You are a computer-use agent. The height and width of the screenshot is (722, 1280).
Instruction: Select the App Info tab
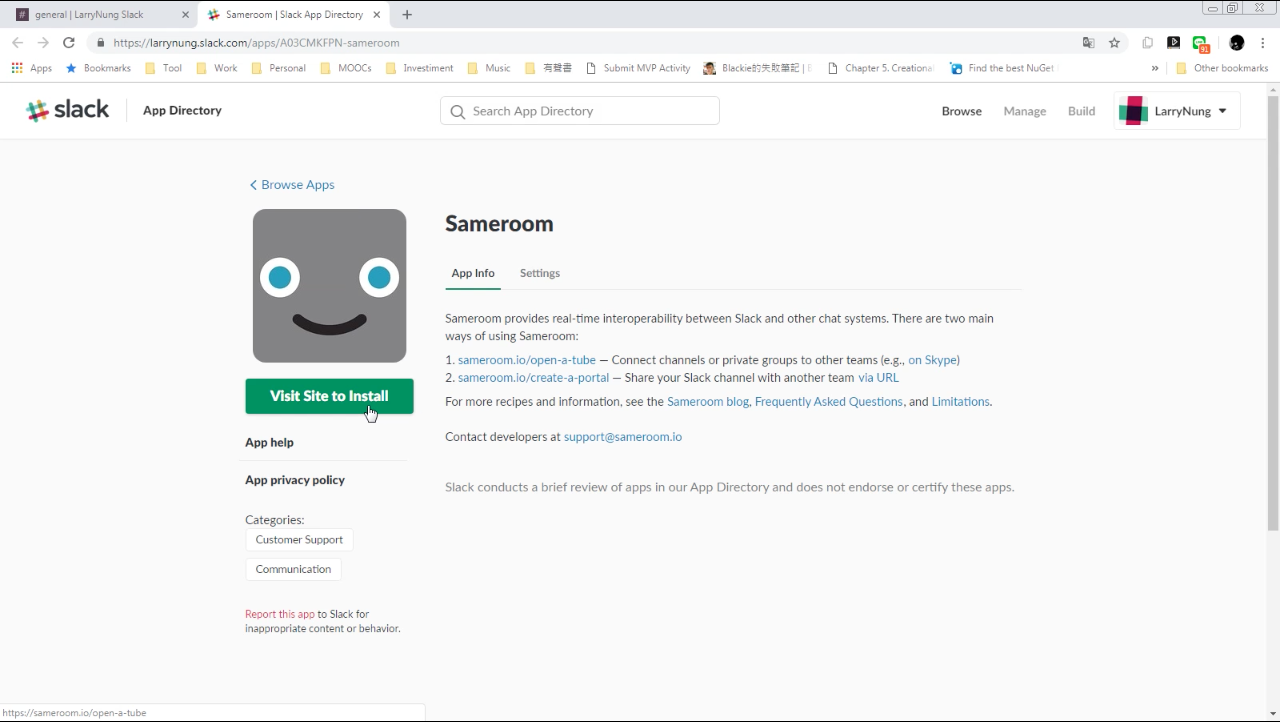(x=473, y=273)
